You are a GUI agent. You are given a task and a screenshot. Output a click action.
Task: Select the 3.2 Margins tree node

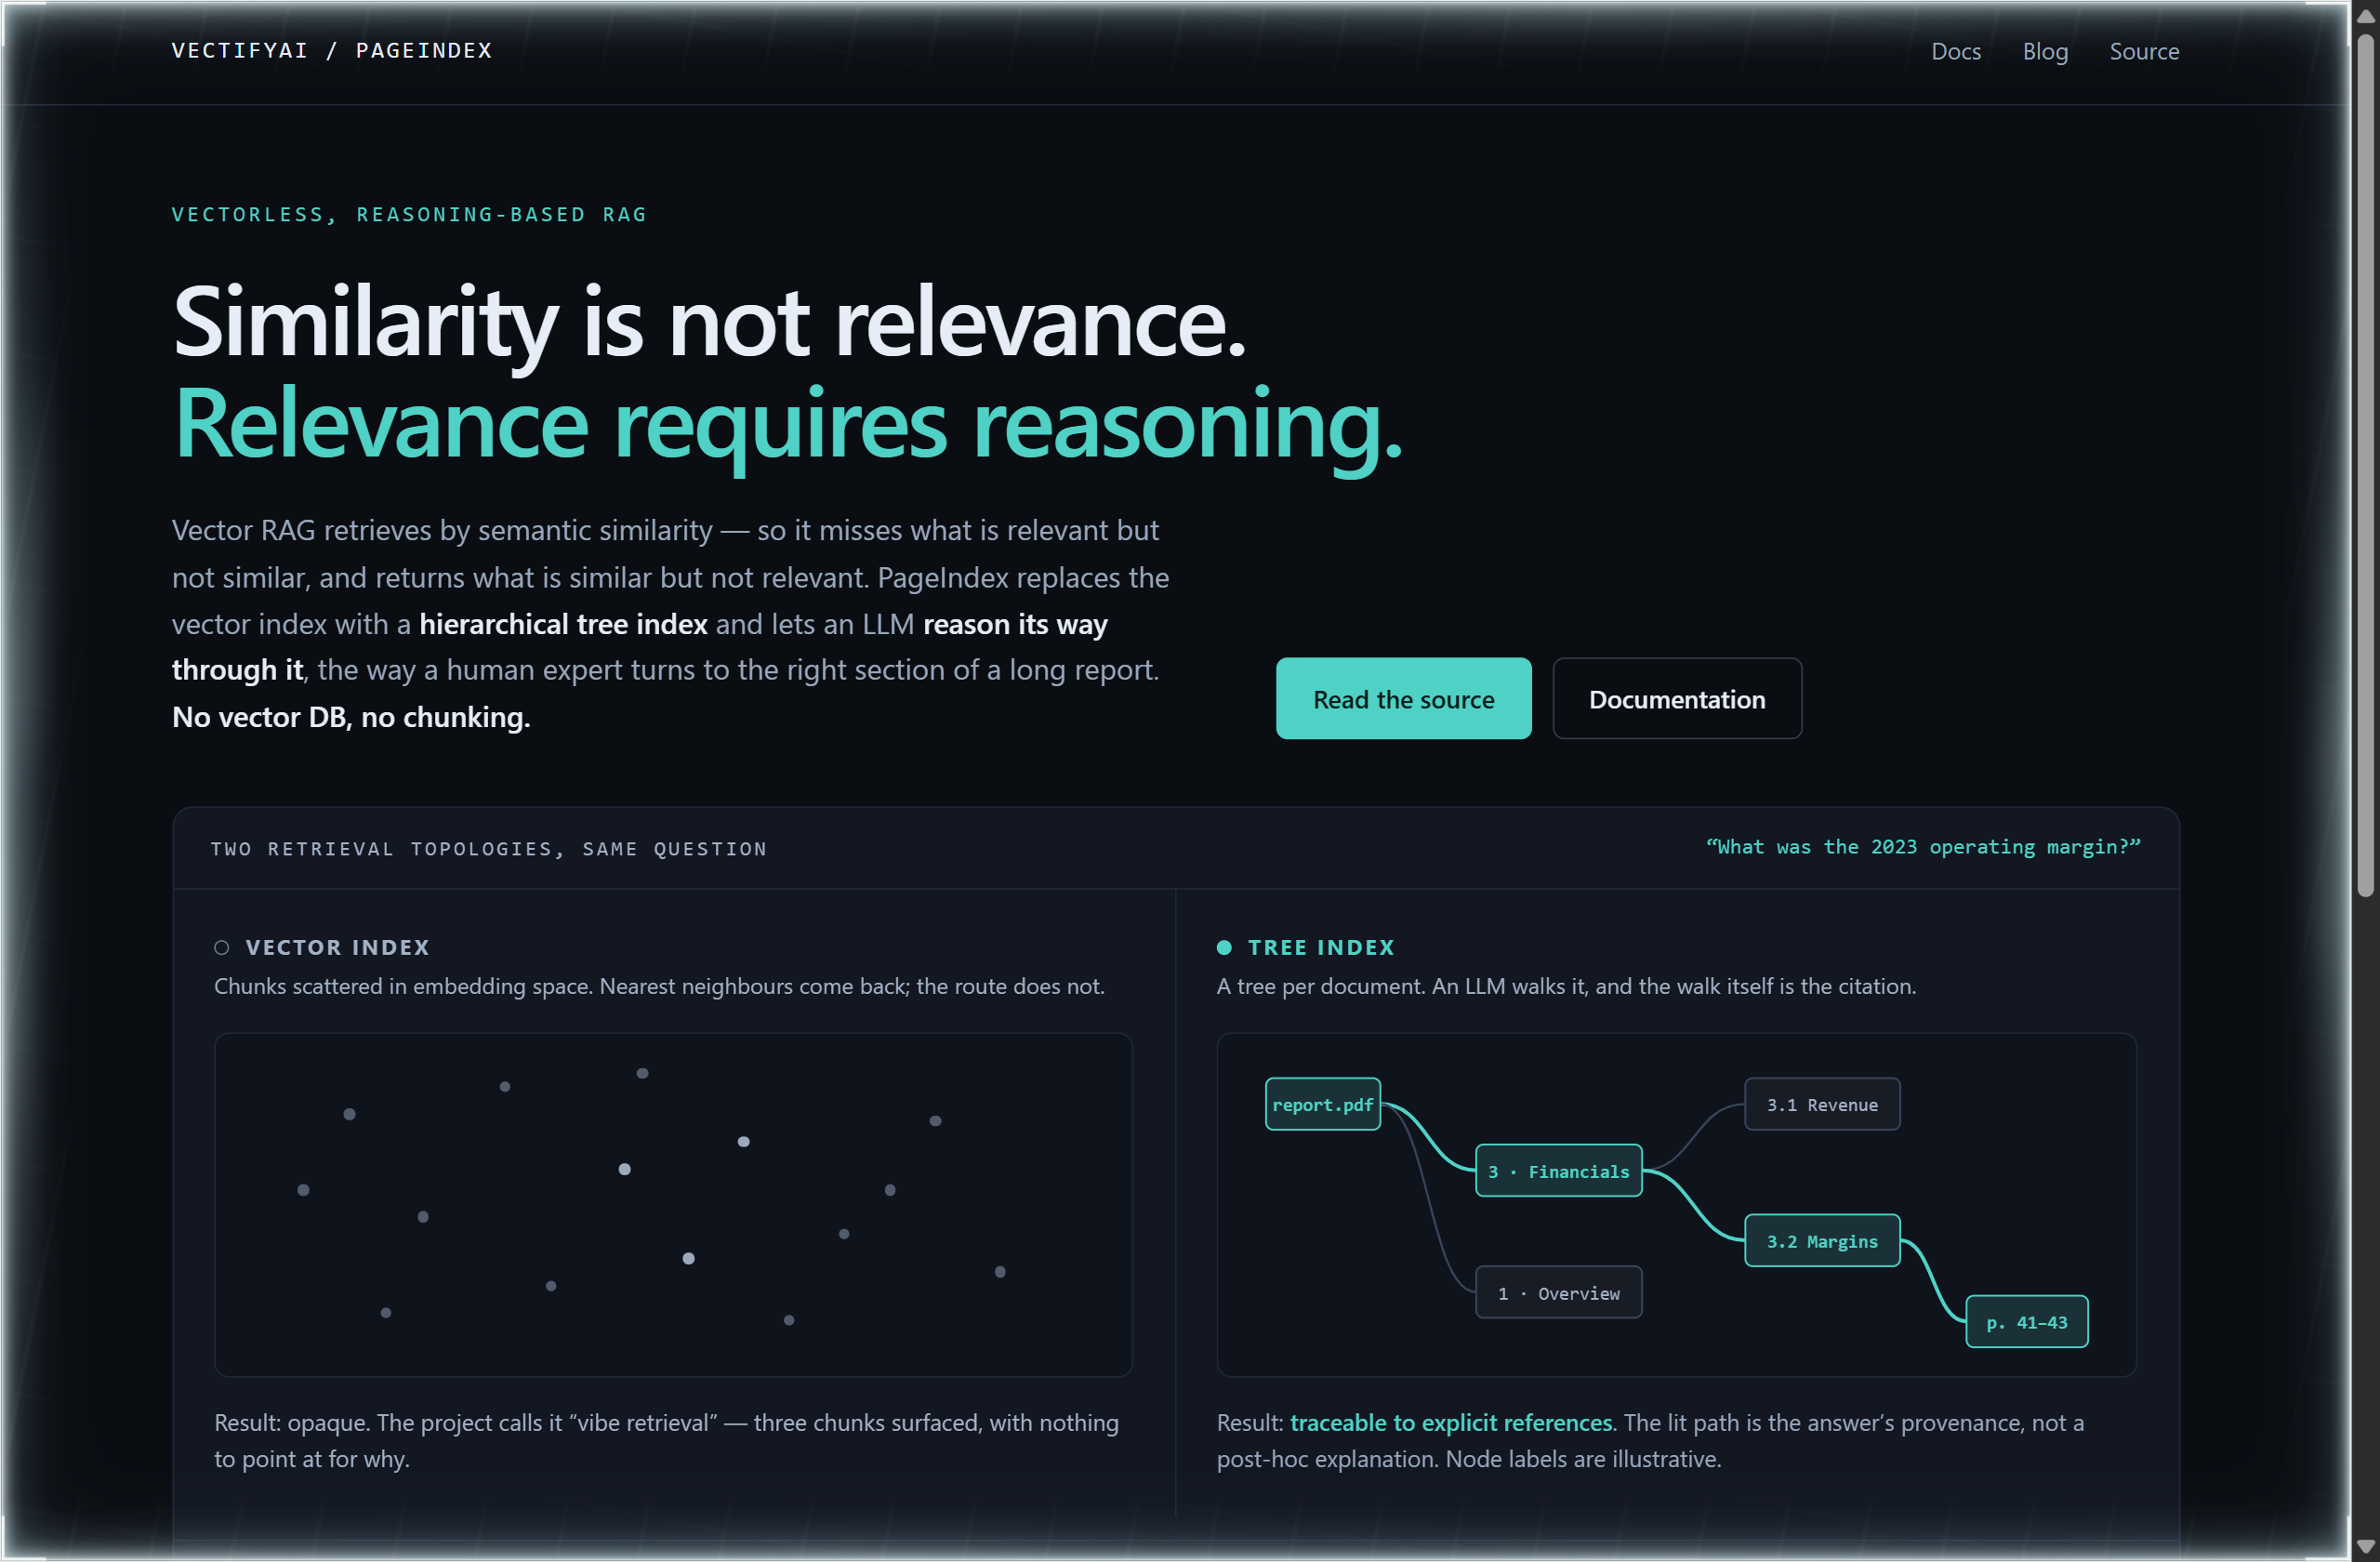[1821, 1240]
